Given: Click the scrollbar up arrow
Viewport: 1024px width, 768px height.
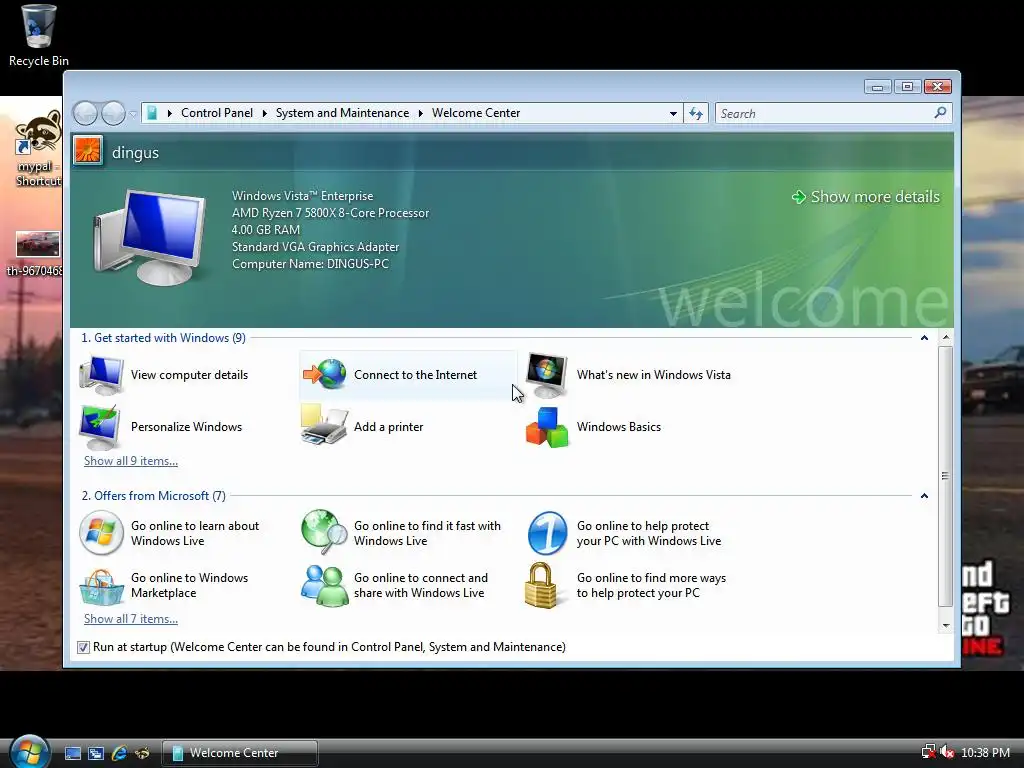Looking at the screenshot, I should click(x=945, y=338).
